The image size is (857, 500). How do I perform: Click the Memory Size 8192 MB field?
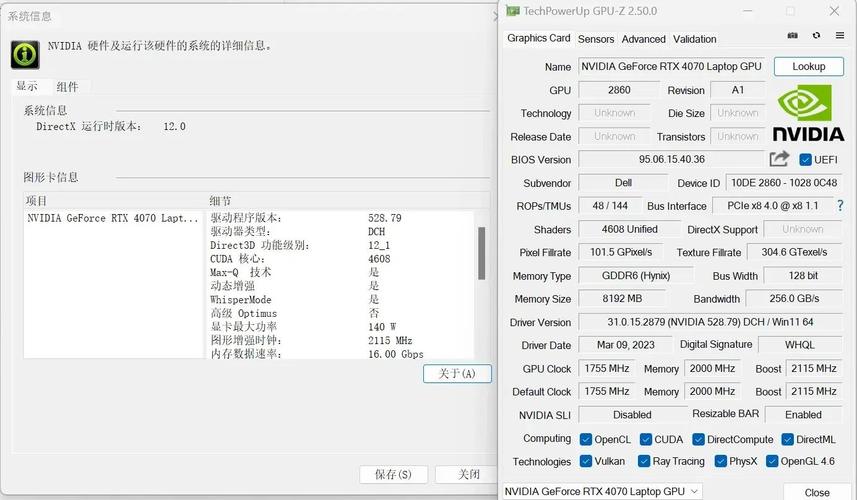[622, 299]
